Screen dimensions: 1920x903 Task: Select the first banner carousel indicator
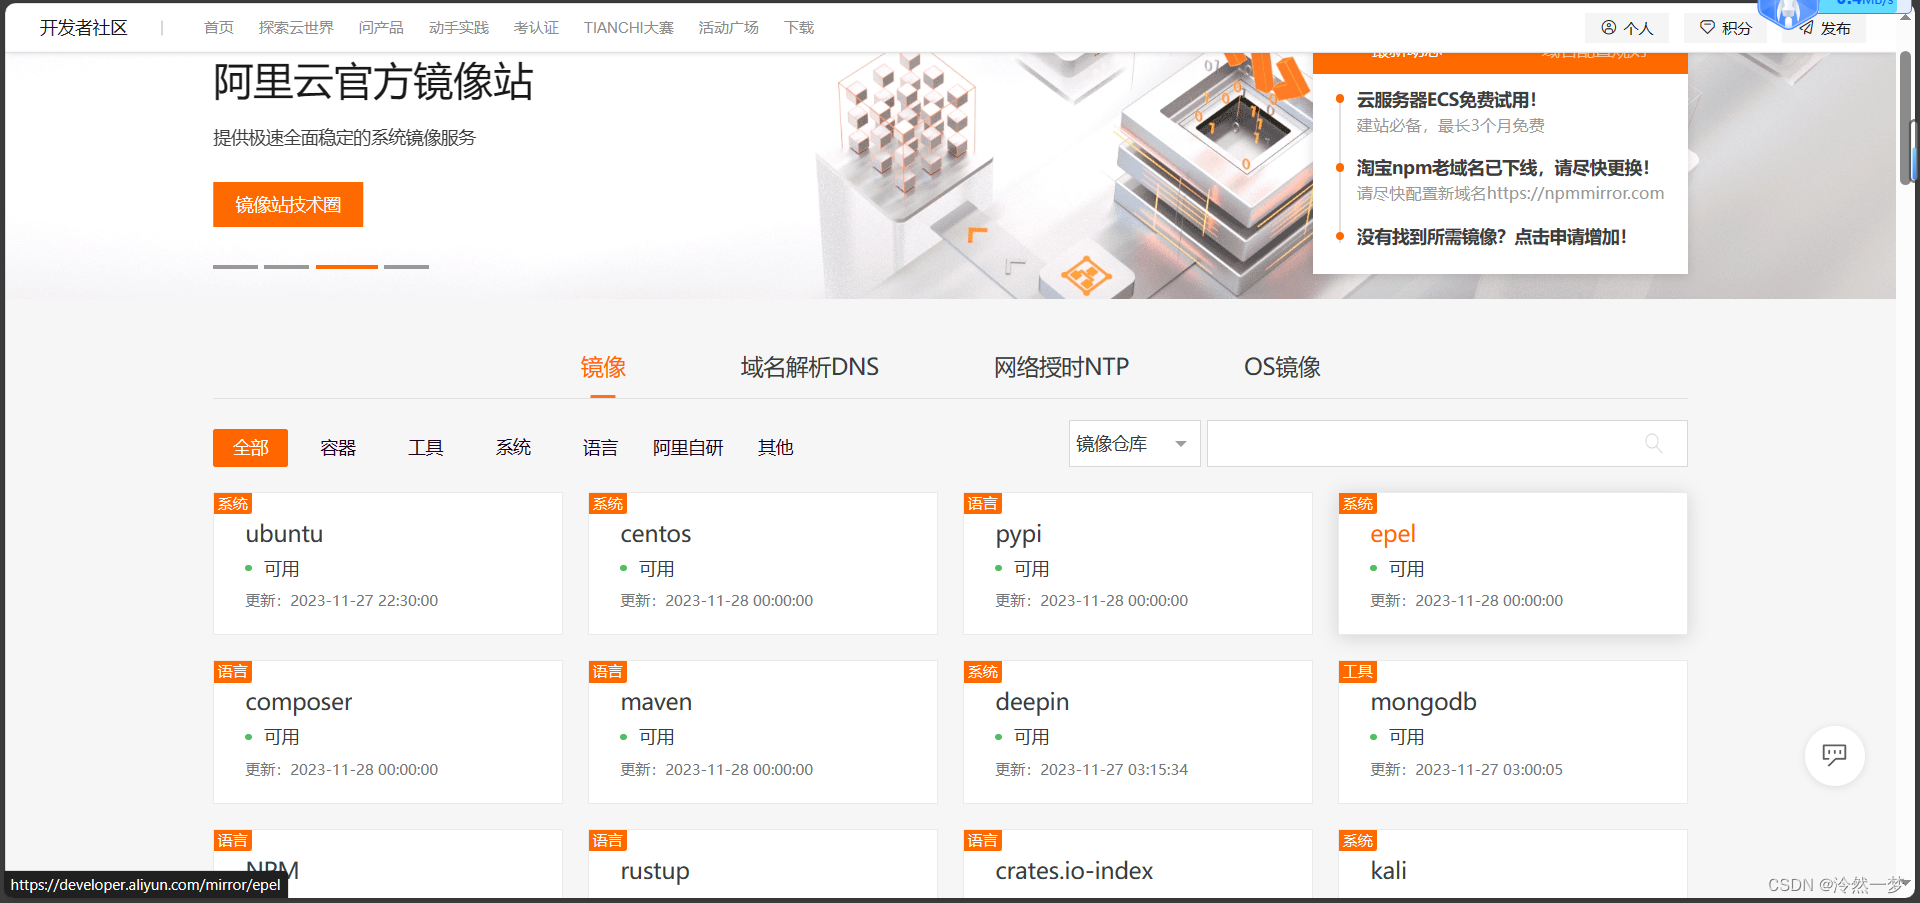click(x=235, y=267)
